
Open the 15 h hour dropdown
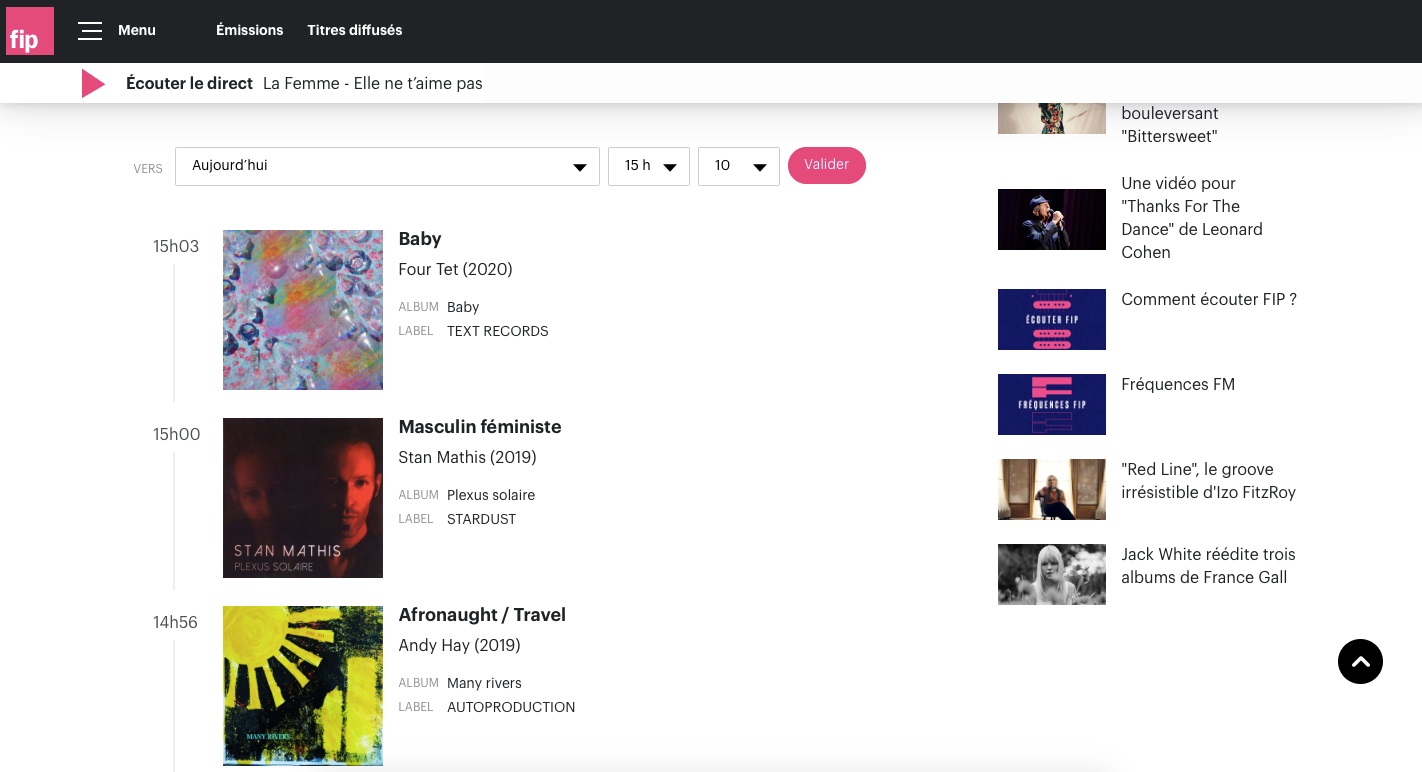pos(649,166)
